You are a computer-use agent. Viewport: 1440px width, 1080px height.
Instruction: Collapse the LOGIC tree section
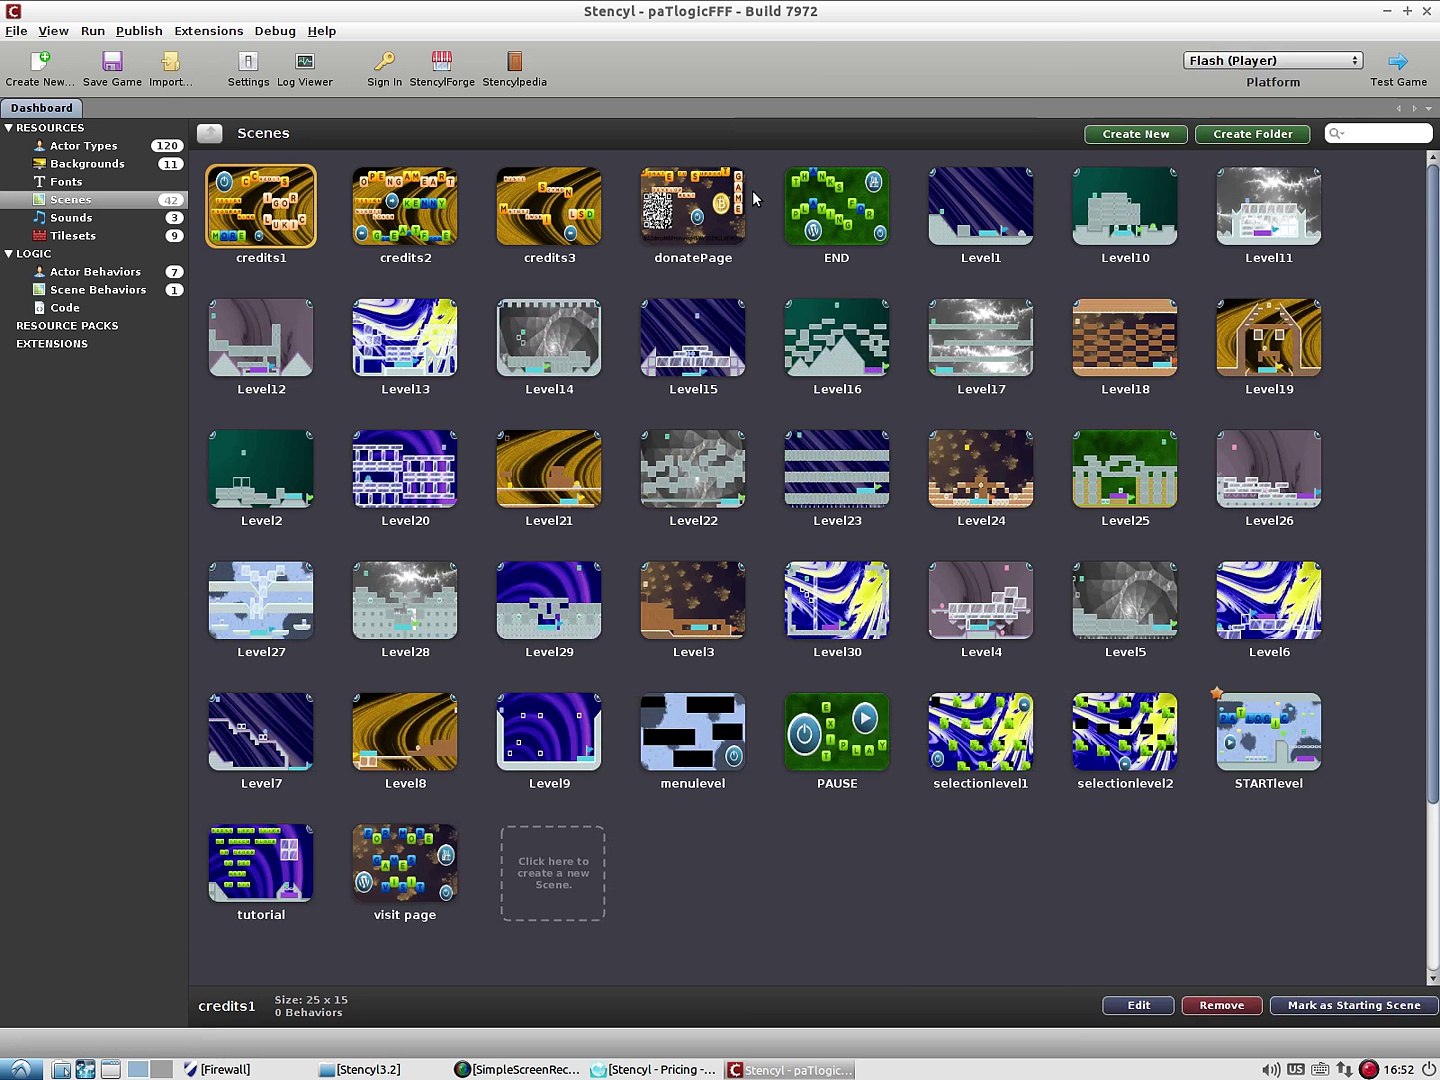click(8, 254)
